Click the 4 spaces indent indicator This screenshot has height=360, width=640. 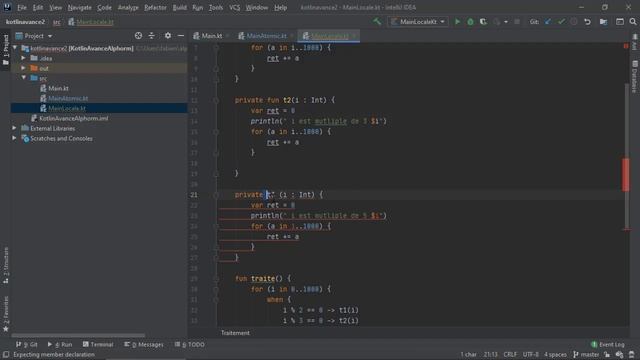point(555,355)
